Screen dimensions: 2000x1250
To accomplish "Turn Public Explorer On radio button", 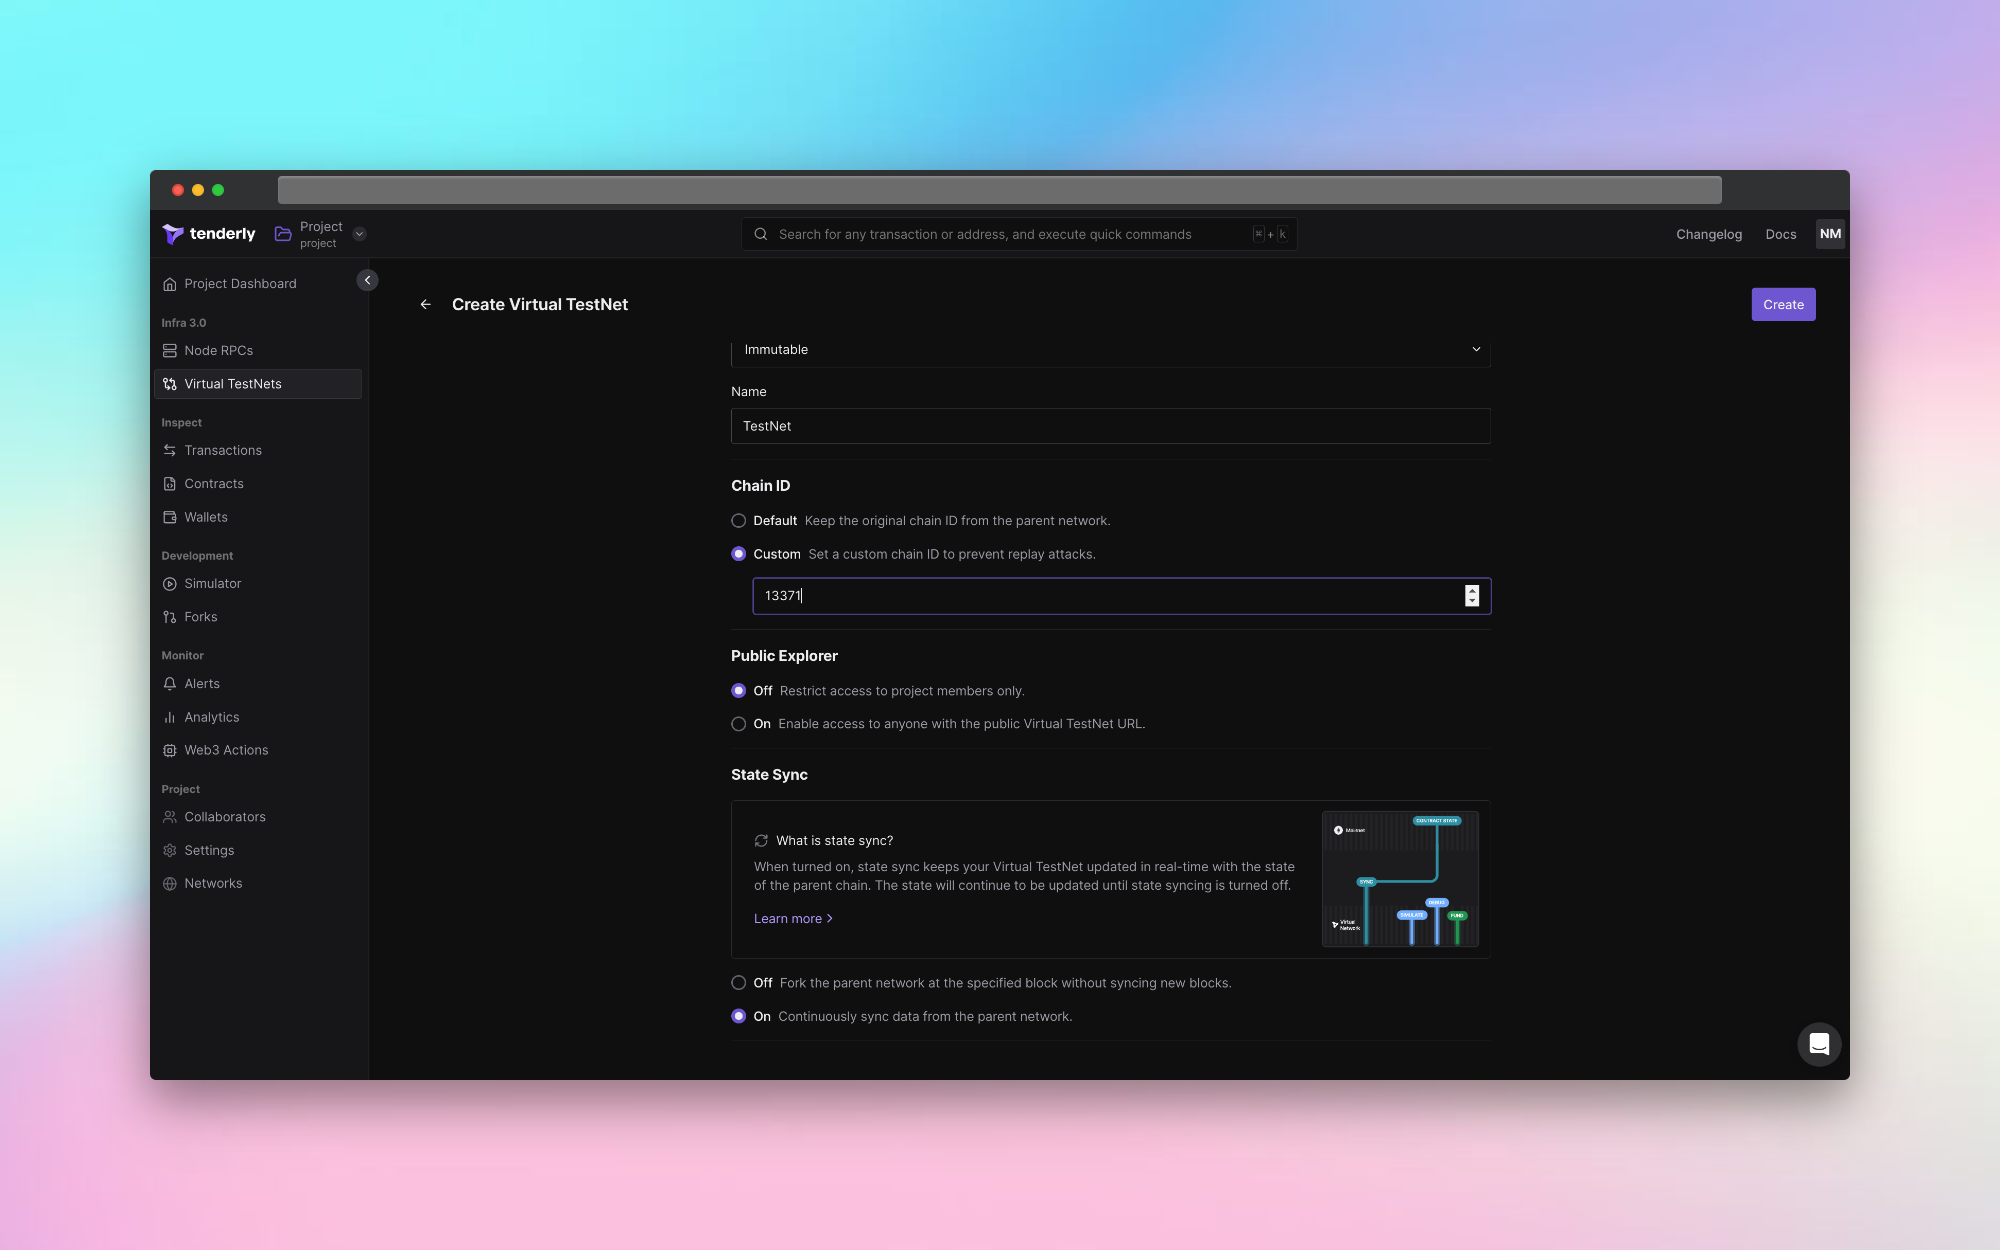I will [739, 724].
